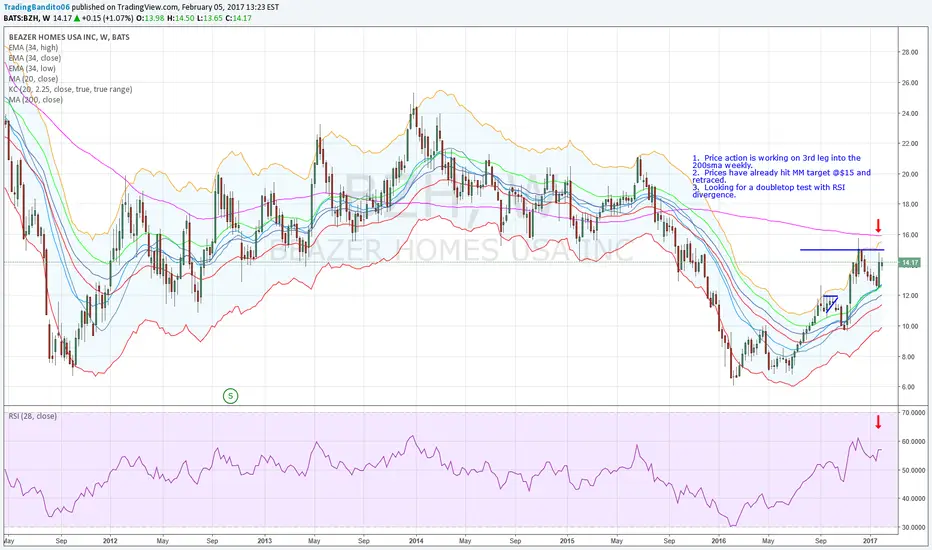
Task: Click the 12.00 price axis label
Action: (x=910, y=296)
